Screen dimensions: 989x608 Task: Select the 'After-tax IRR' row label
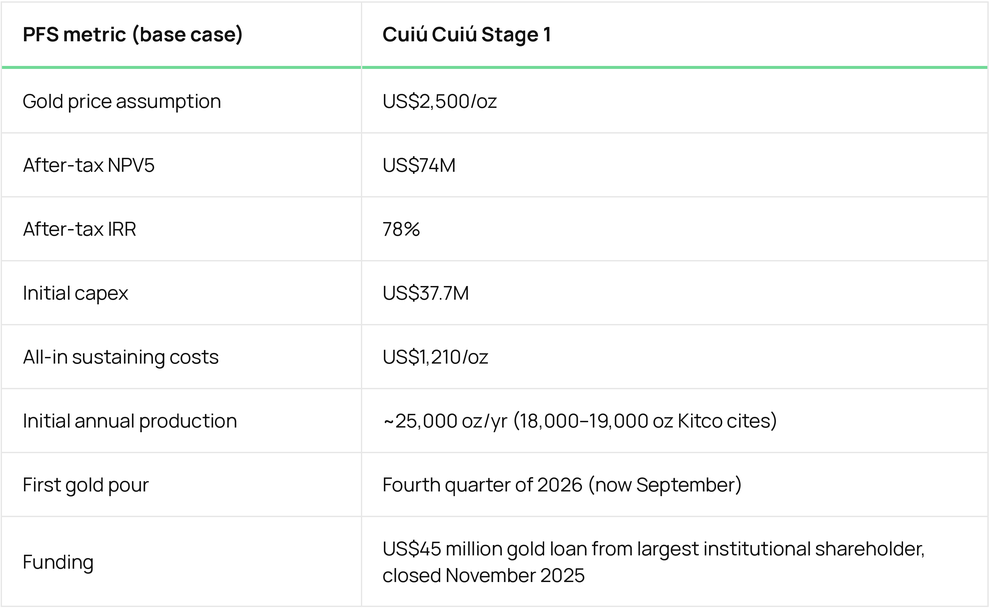click(x=79, y=229)
